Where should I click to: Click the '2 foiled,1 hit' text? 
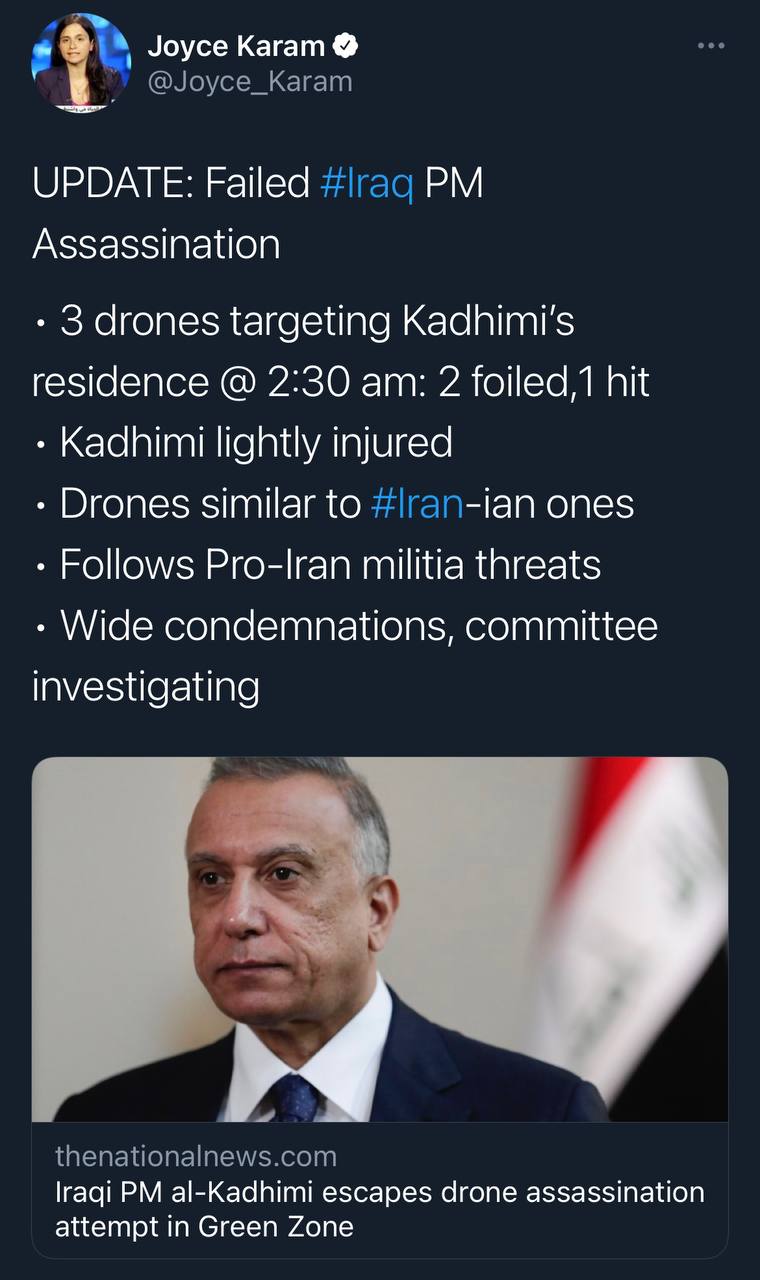tap(545, 382)
